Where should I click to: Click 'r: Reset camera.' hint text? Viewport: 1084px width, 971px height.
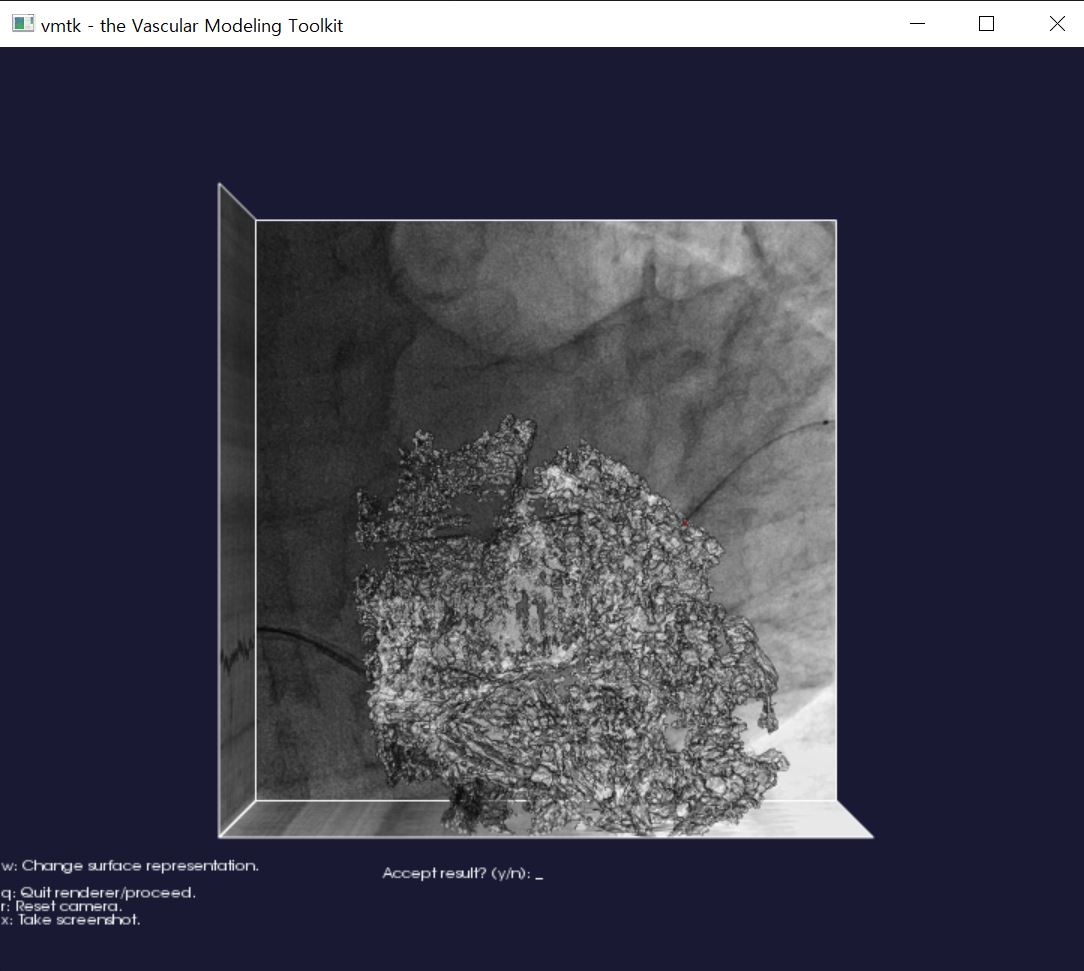click(62, 906)
